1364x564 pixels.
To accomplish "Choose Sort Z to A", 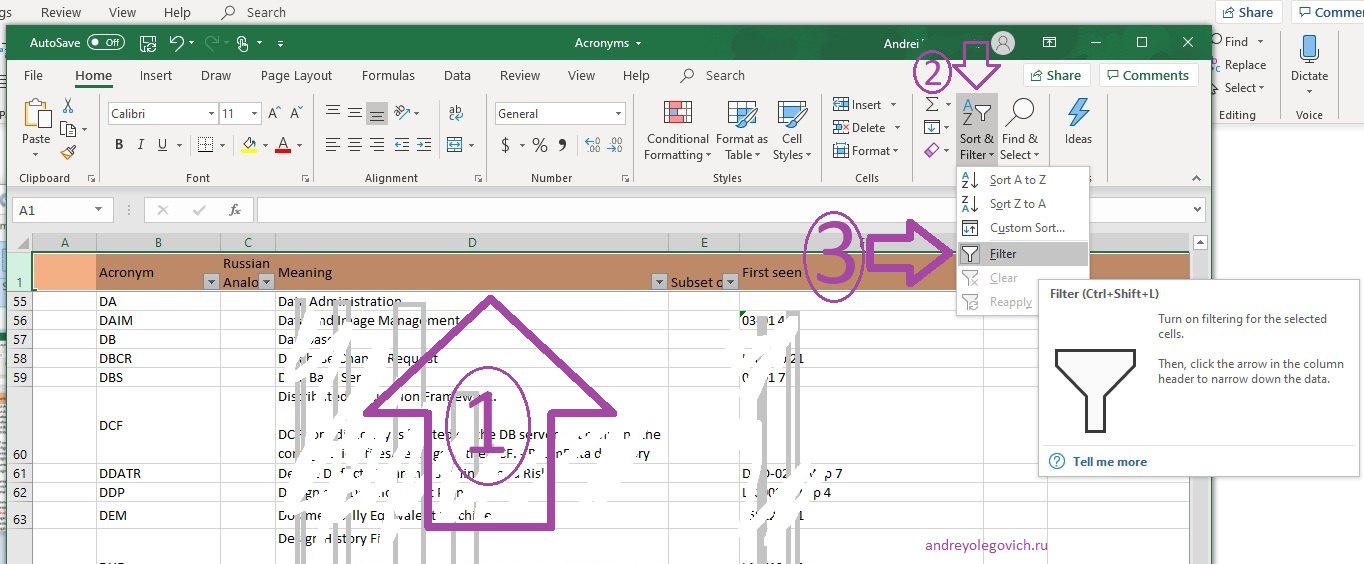I will [x=1022, y=204].
